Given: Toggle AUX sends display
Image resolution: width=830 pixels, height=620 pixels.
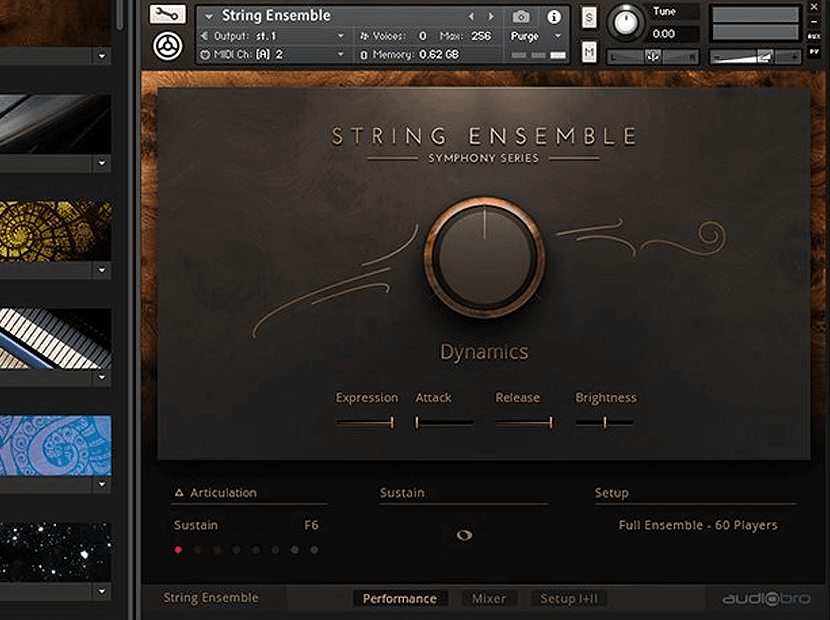Looking at the screenshot, I should [814, 36].
